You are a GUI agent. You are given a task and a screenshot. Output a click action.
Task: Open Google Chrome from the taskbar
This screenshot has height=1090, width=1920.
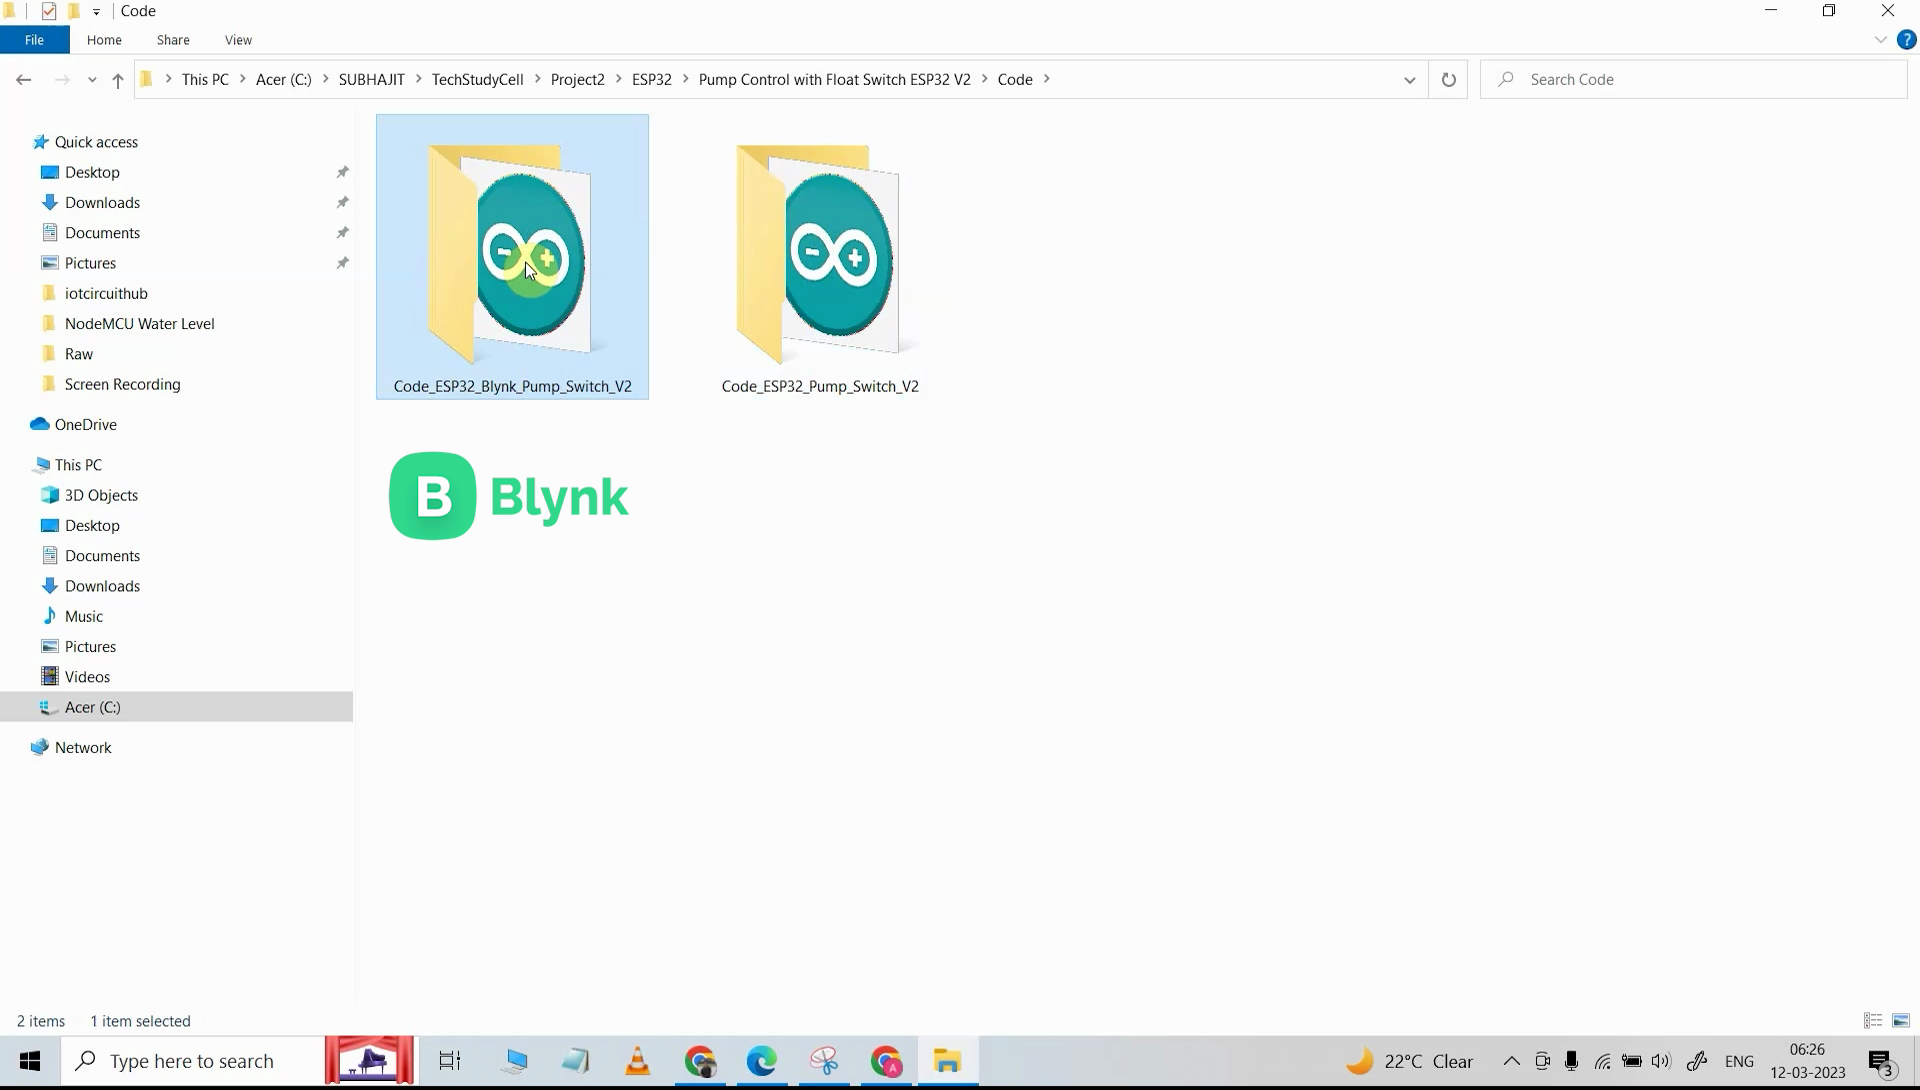point(700,1061)
